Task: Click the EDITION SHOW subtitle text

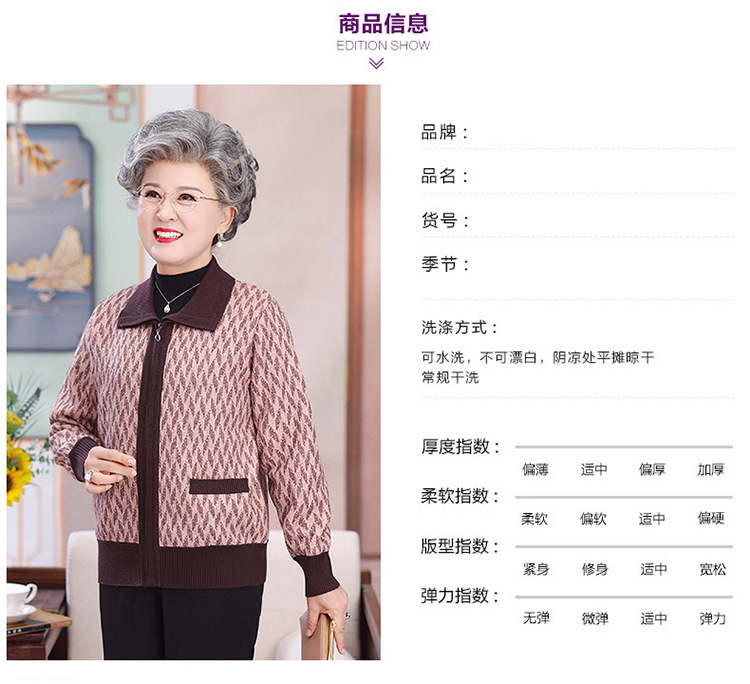Action: (383, 45)
